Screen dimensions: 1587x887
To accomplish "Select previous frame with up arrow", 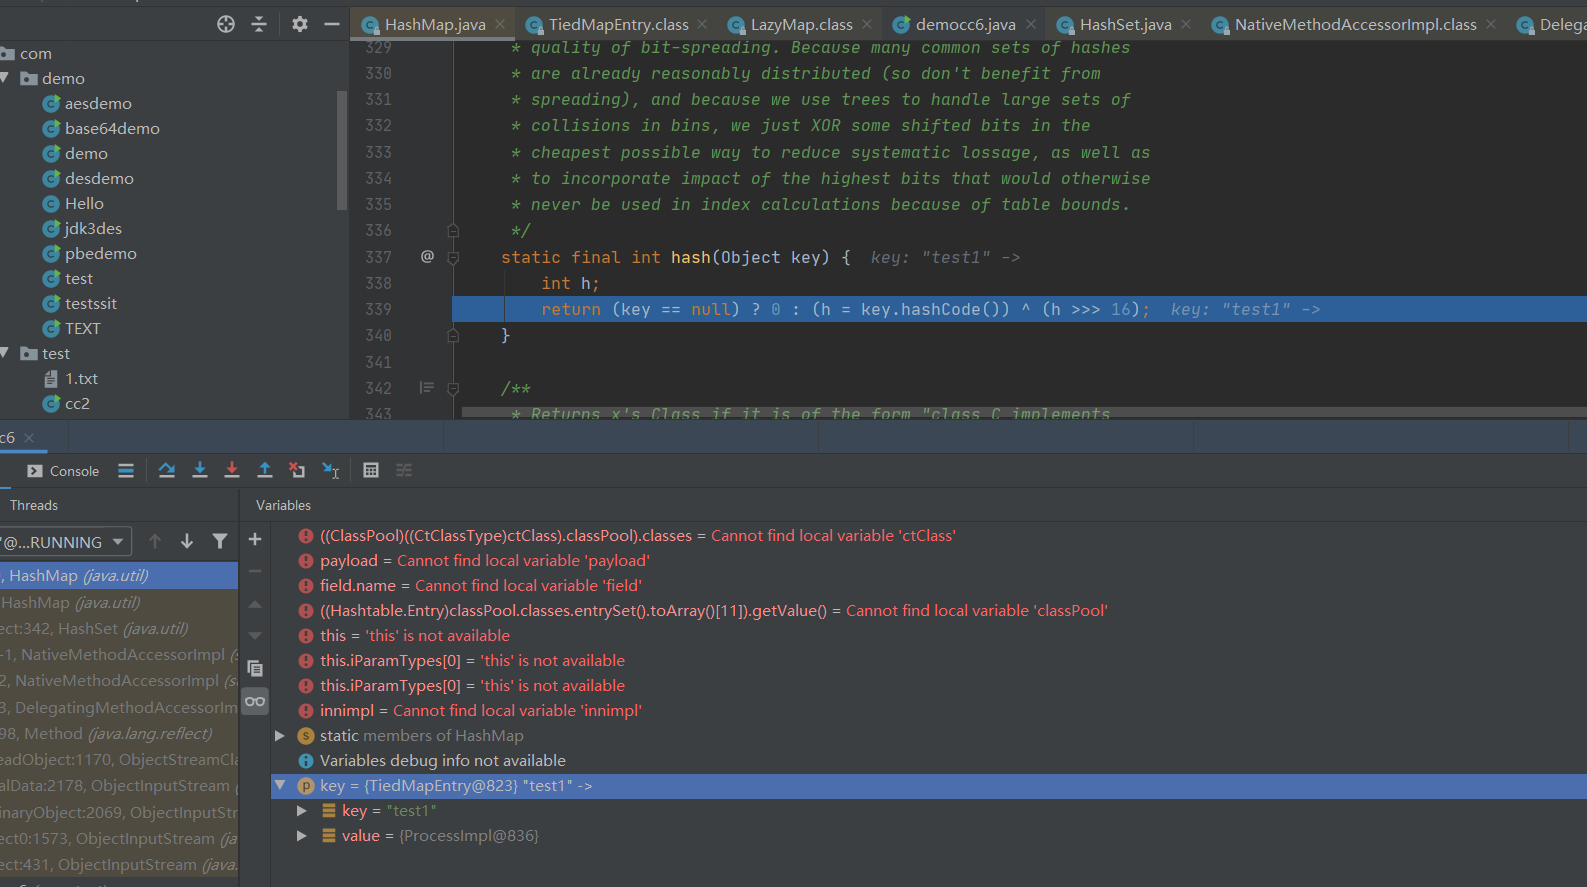I will 155,541.
